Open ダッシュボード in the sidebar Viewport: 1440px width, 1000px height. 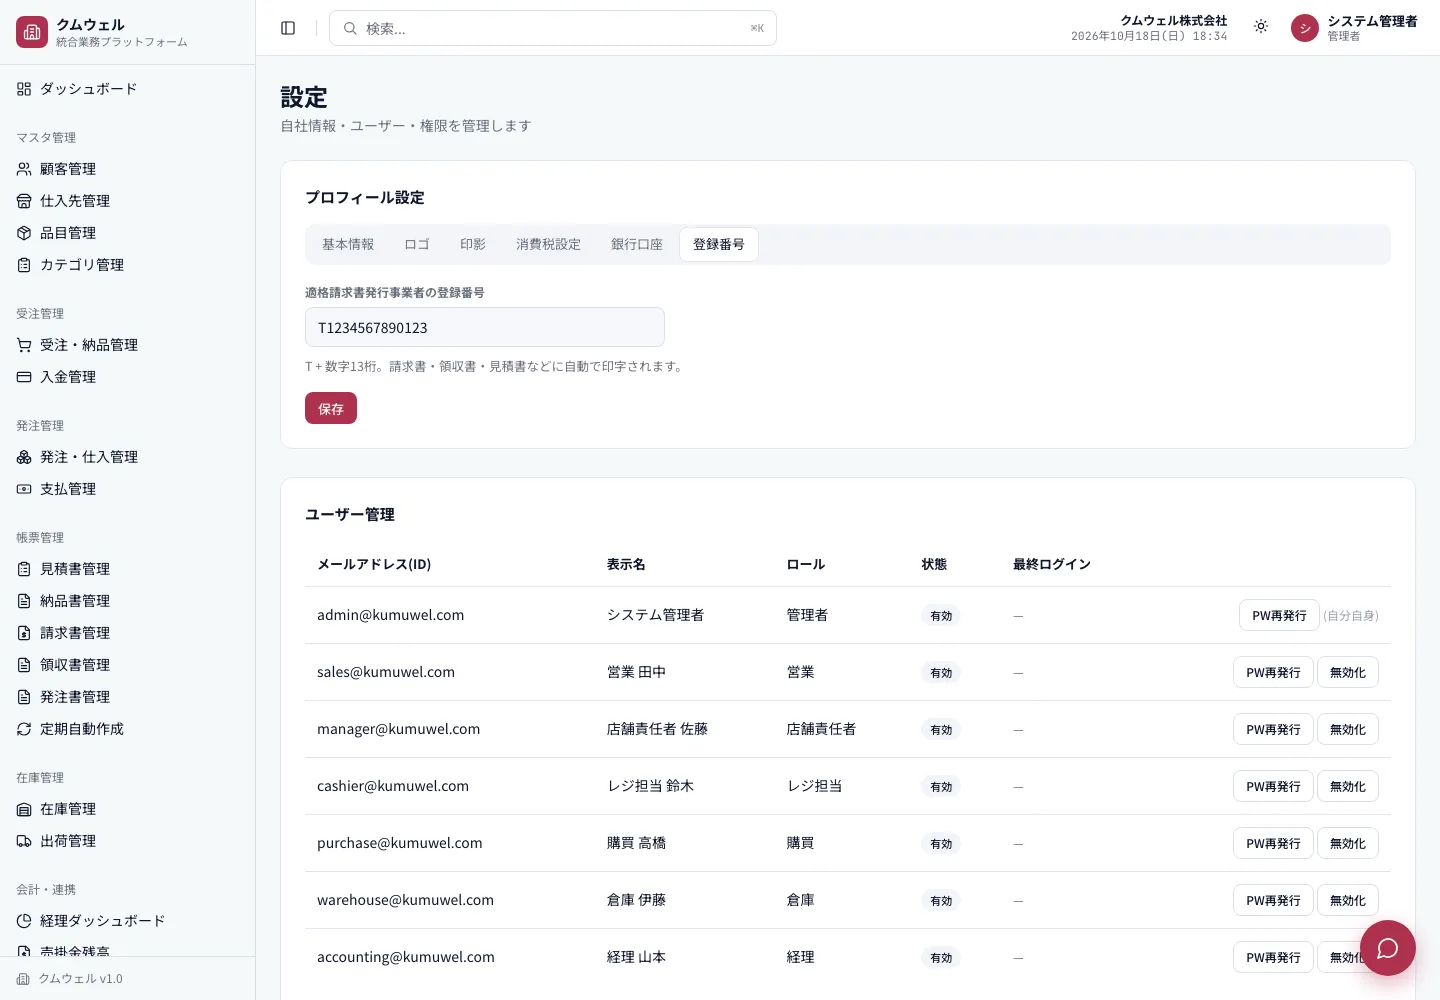tap(127, 89)
